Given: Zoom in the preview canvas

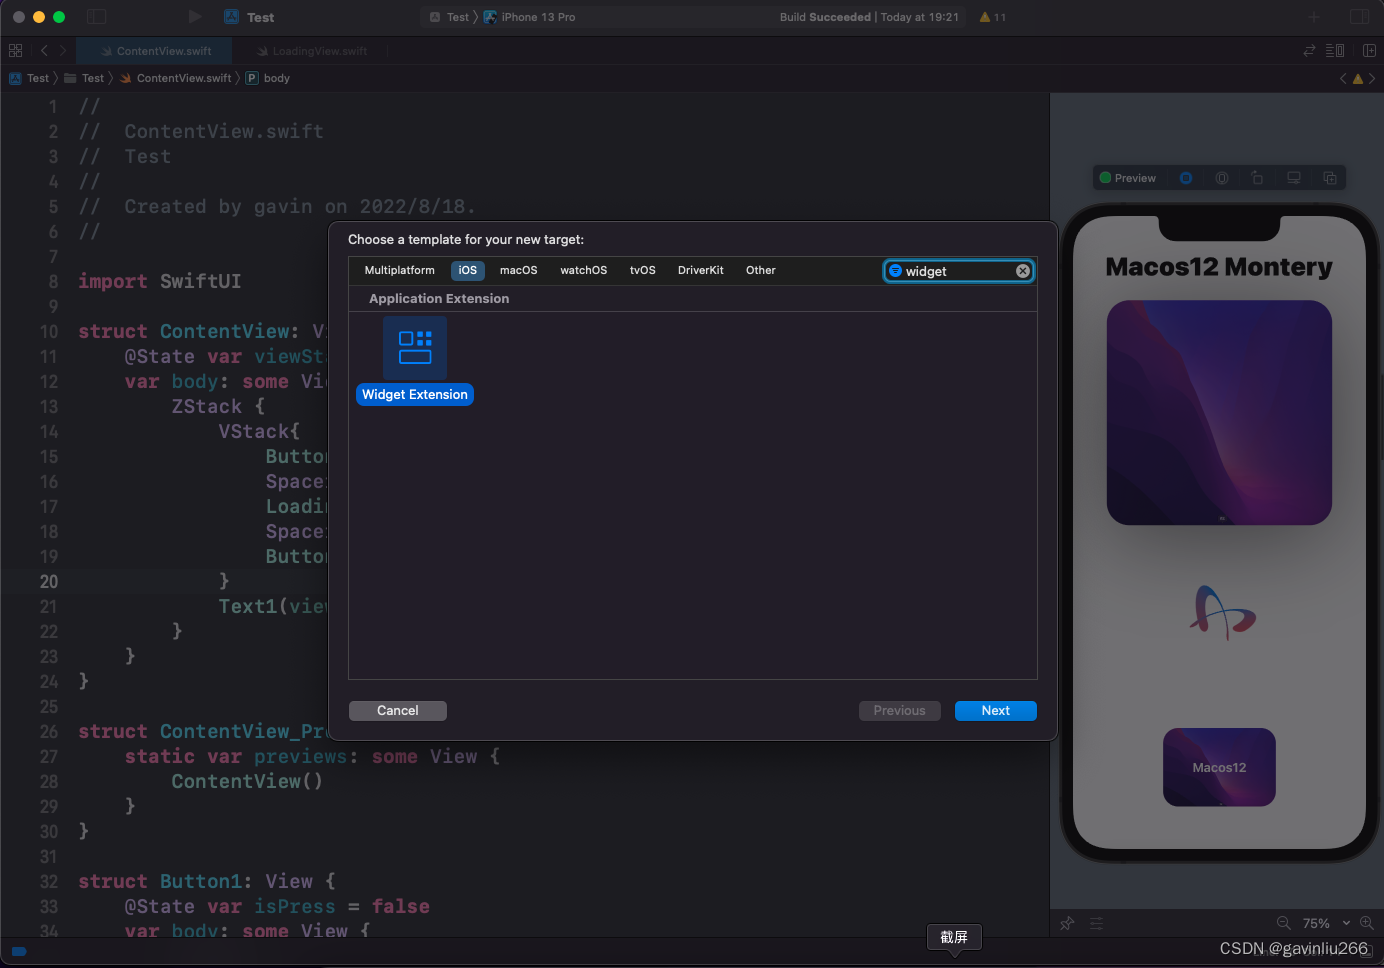Looking at the screenshot, I should [x=1367, y=923].
